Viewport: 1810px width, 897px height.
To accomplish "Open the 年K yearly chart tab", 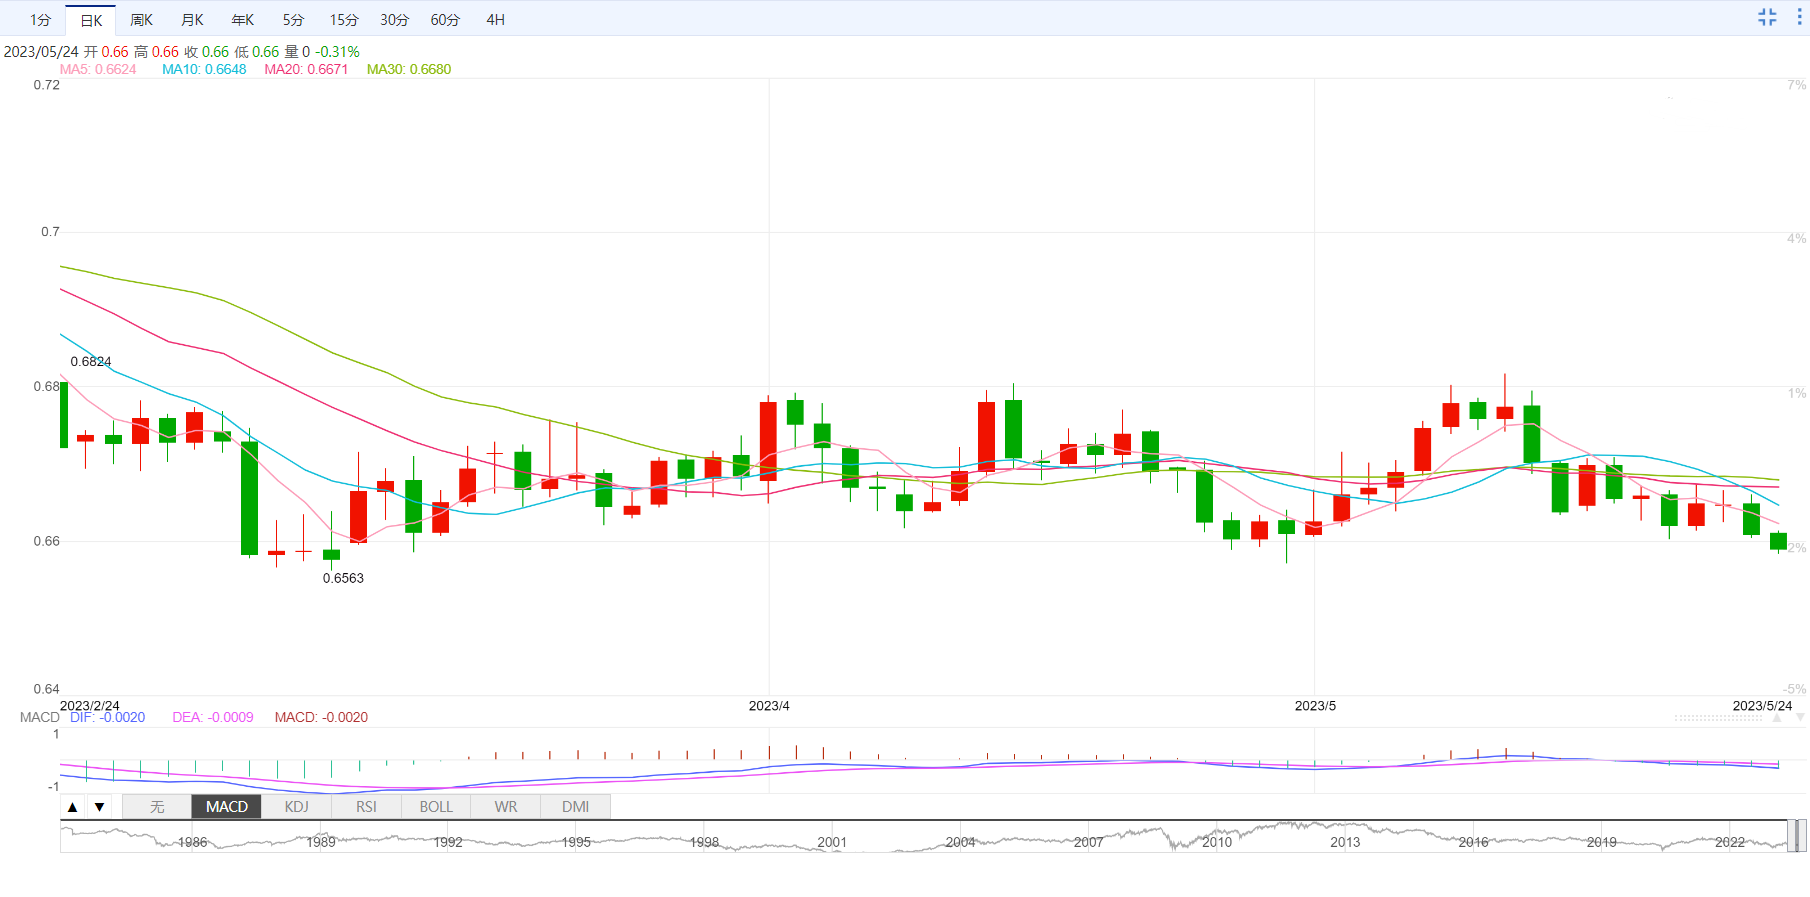I will click(x=243, y=20).
